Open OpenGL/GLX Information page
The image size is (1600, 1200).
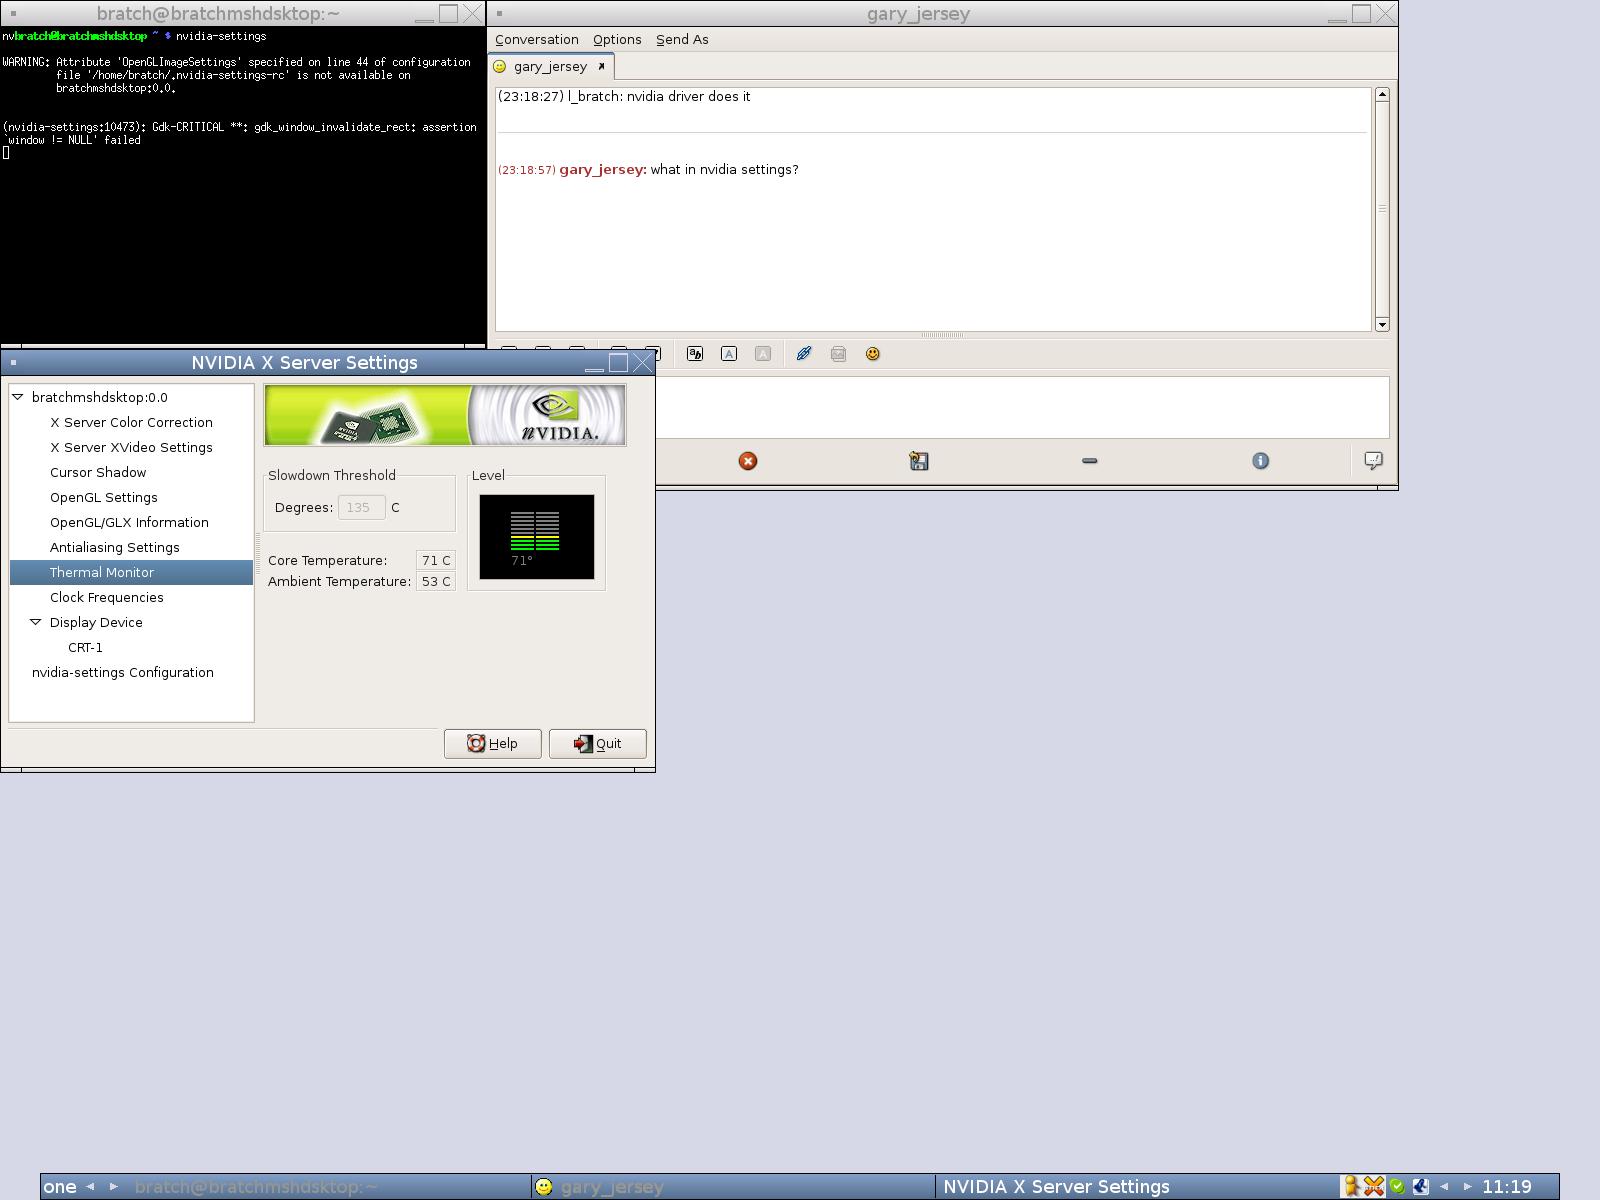pos(129,522)
